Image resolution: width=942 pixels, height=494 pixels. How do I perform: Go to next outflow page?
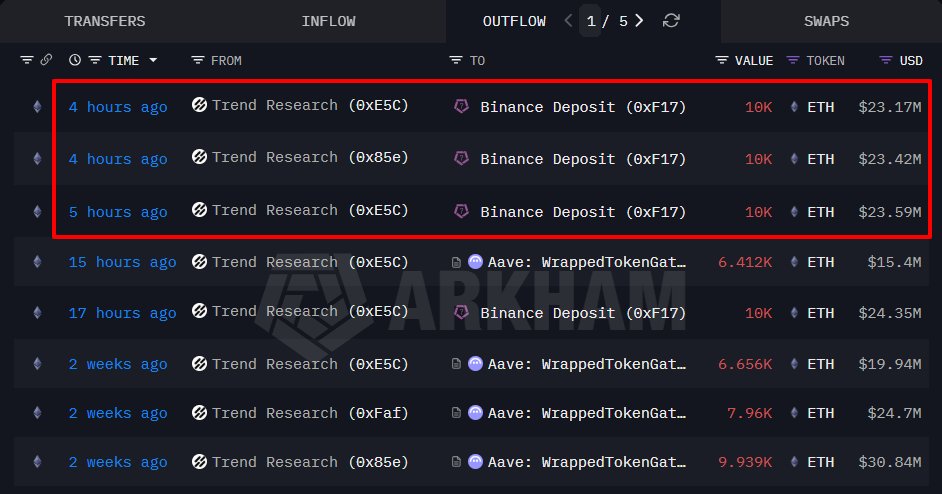pos(640,21)
